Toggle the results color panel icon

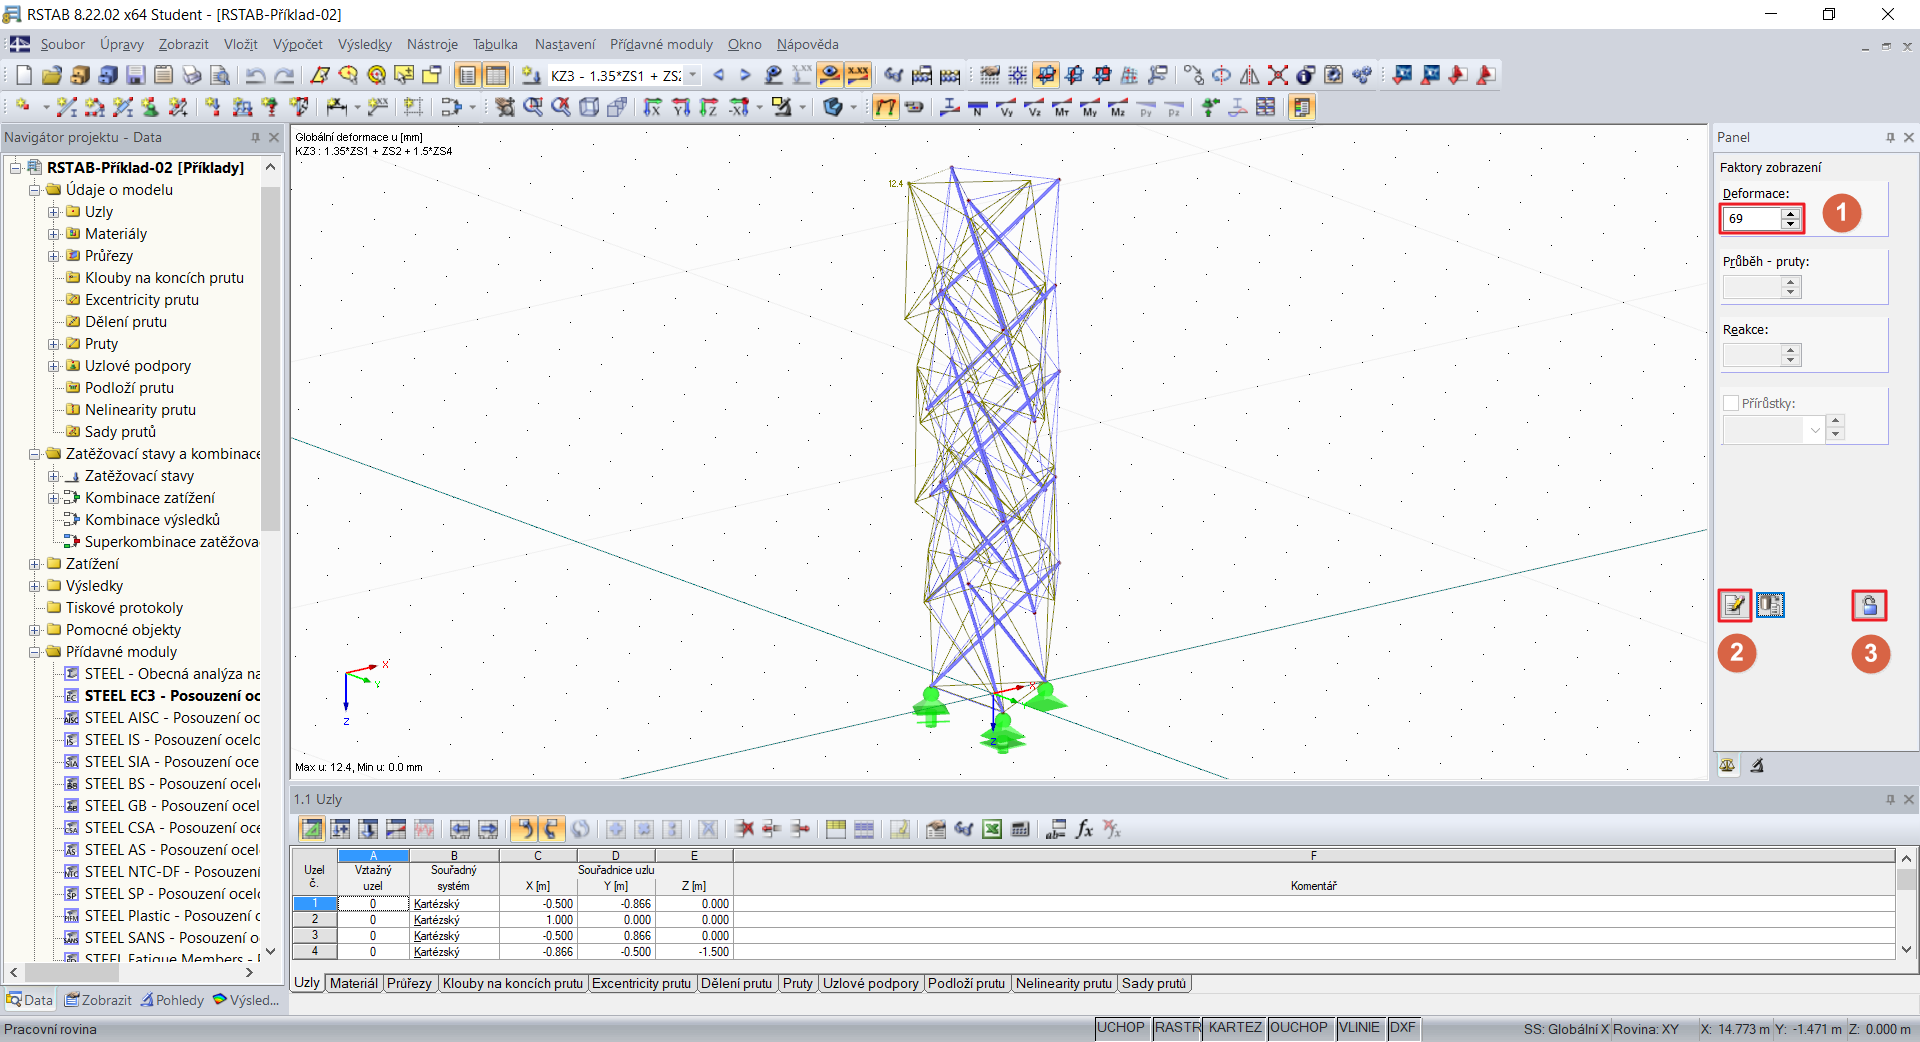click(1302, 107)
